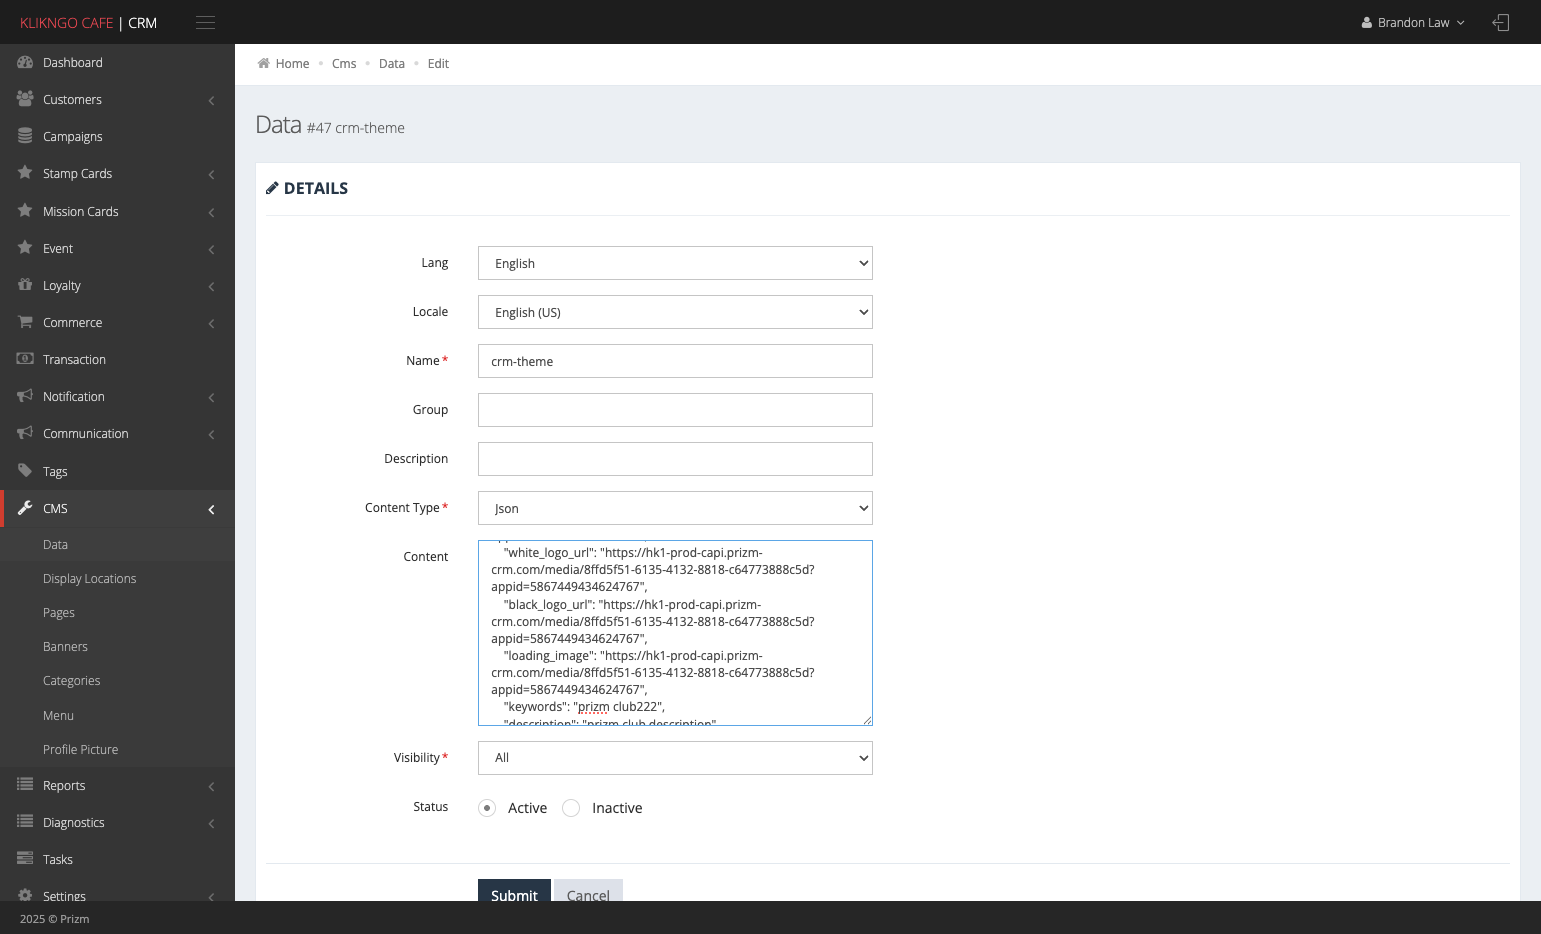Click the empty Description input field
Viewport: 1541px width, 934px height.
675,459
